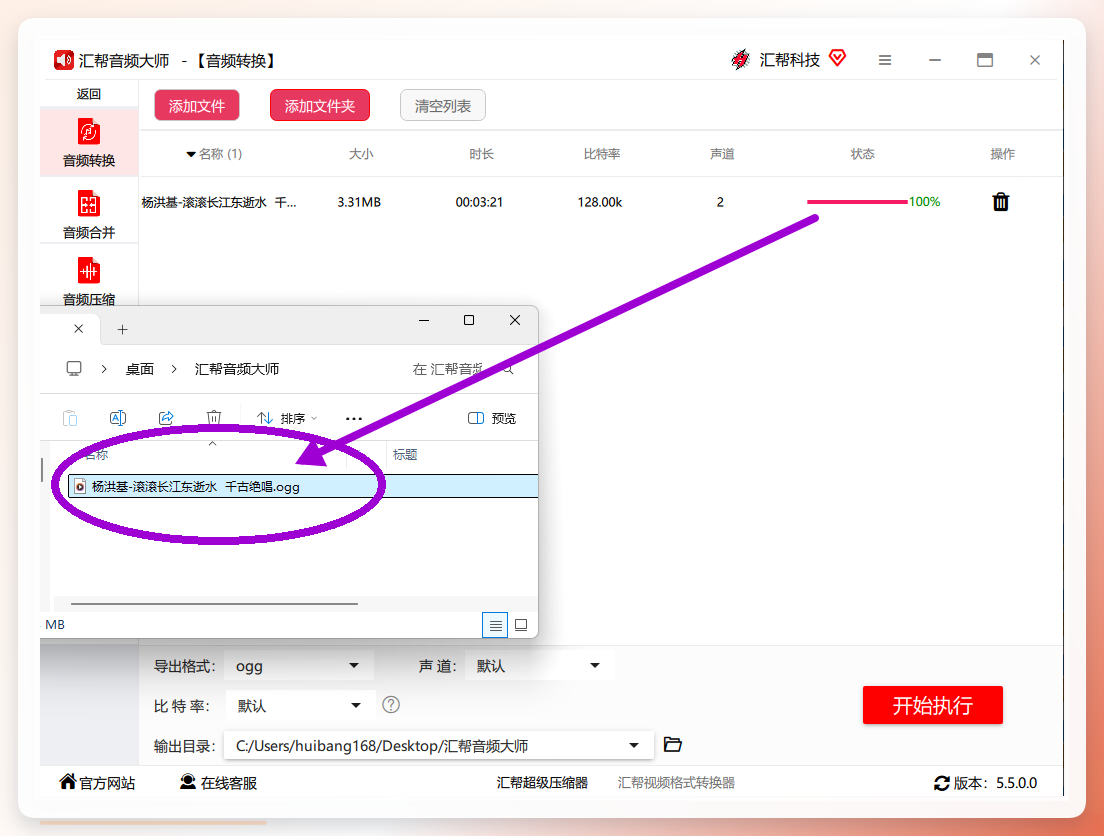Open the 官方网站 link
1104x836 pixels.
pyautogui.click(x=97, y=782)
